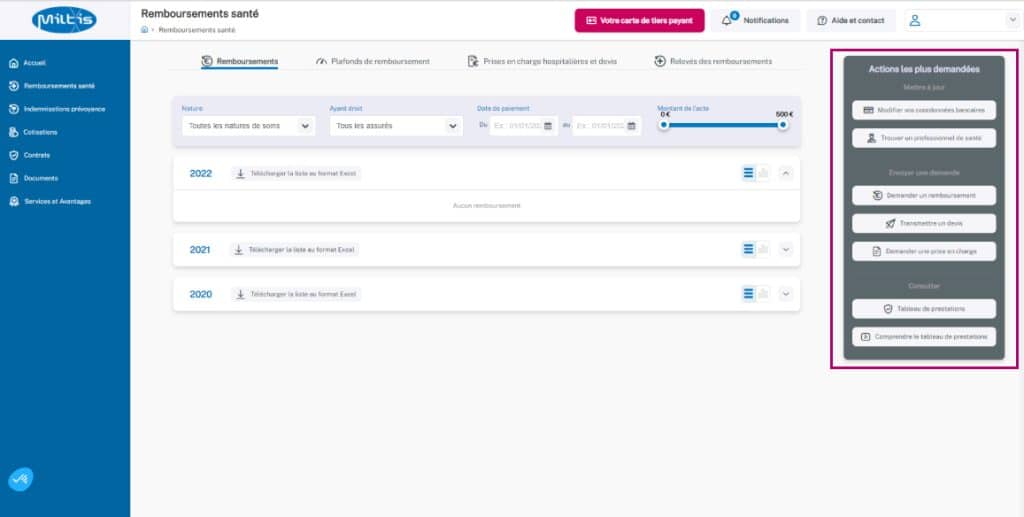This screenshot has height=517, width=1024.
Task: Open the Nature filter dropdown
Action: (248, 126)
